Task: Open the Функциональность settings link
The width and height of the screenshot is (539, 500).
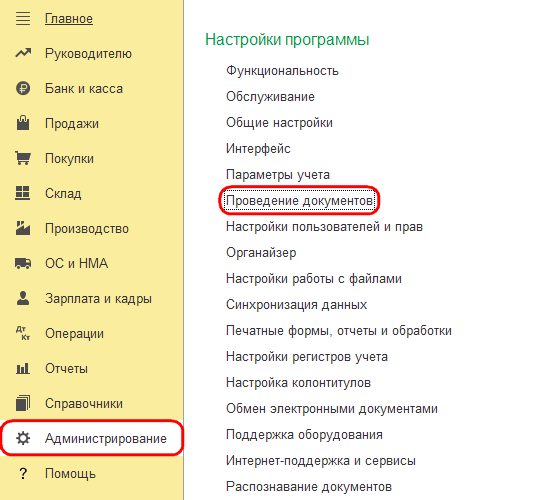Action: click(282, 71)
